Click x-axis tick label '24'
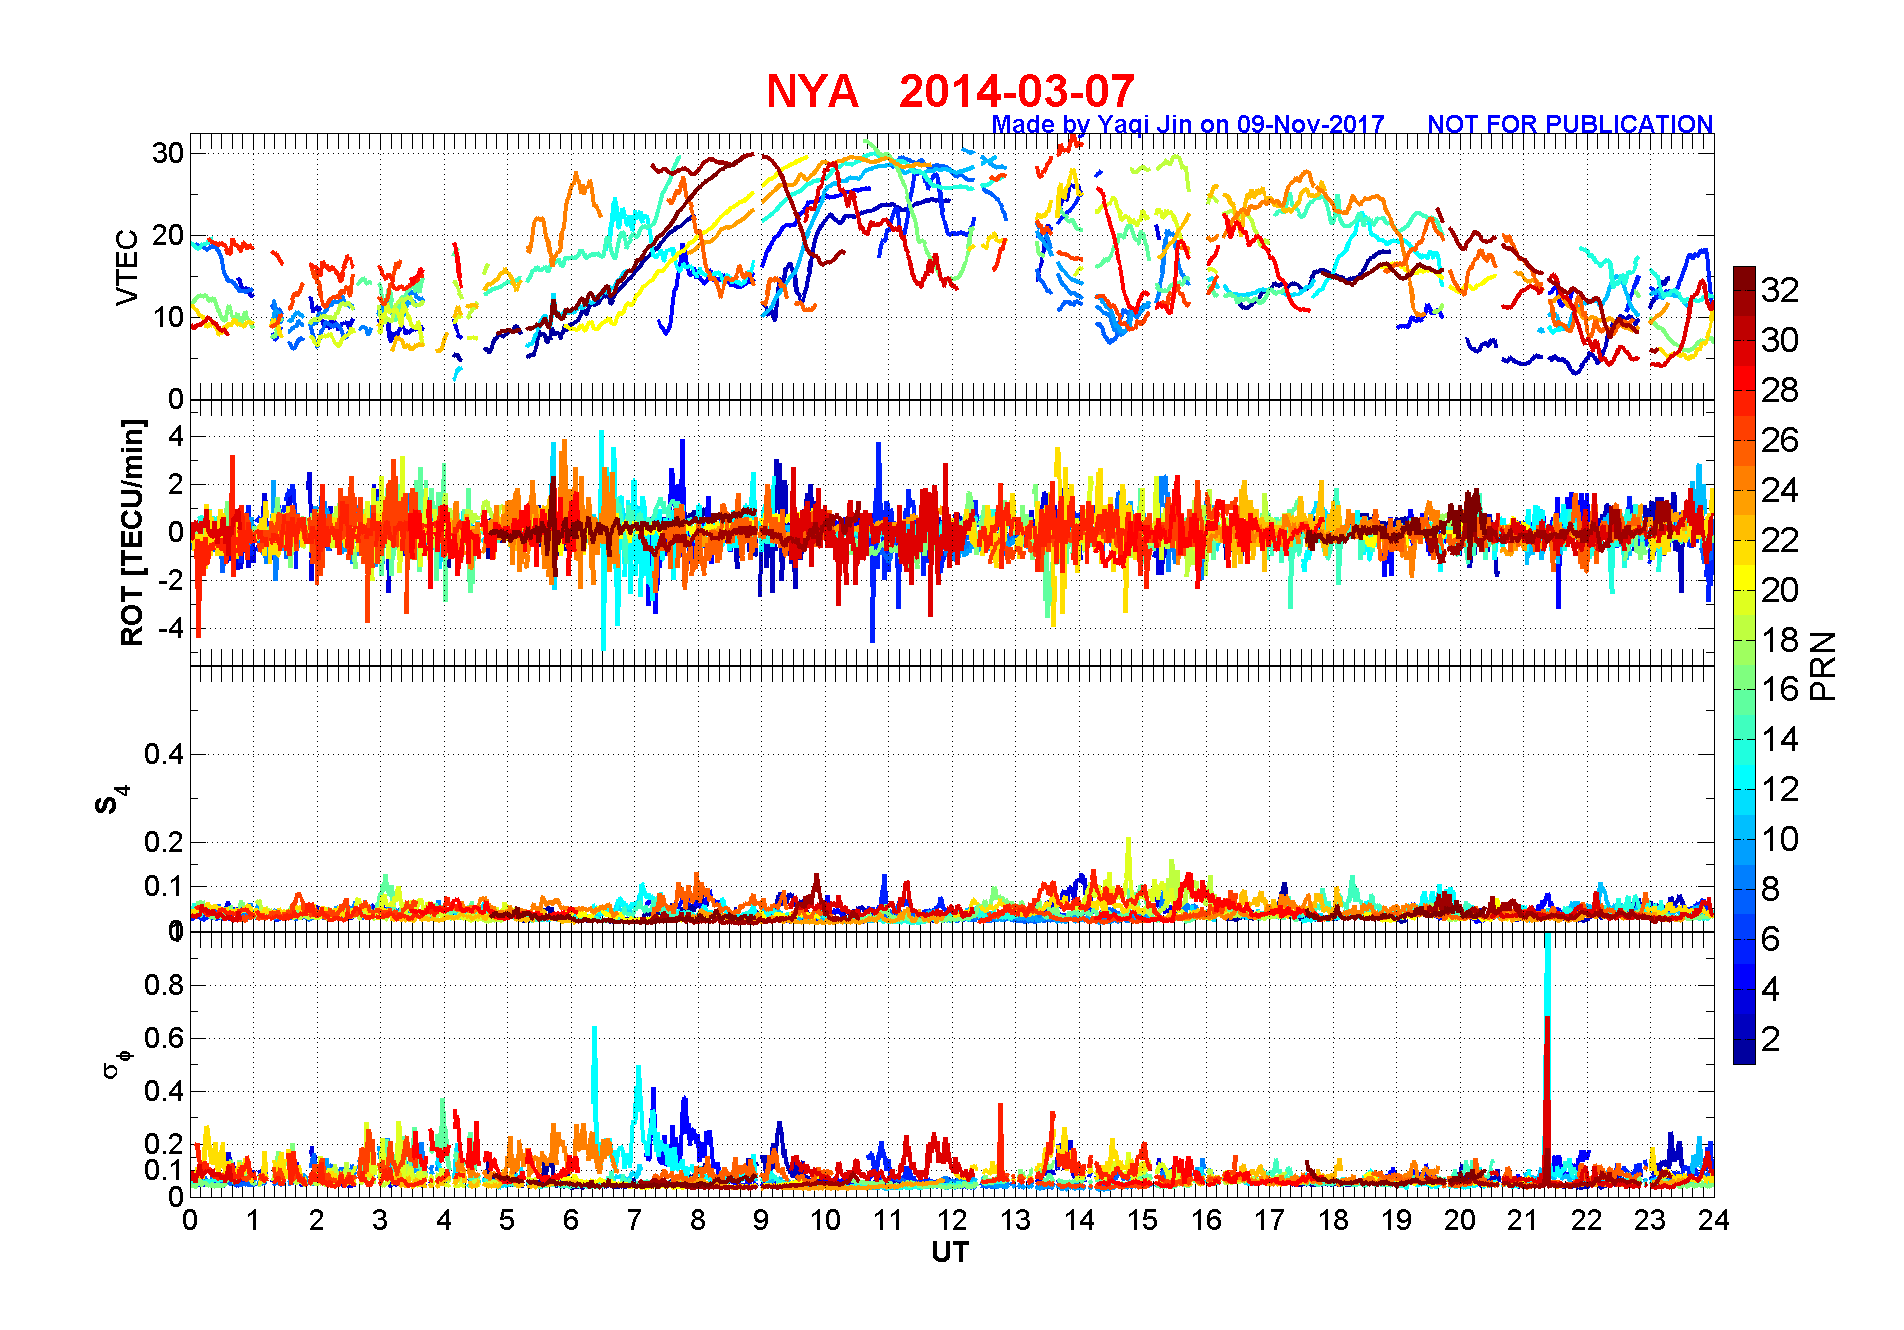1904x1330 pixels. pos(1714,1220)
